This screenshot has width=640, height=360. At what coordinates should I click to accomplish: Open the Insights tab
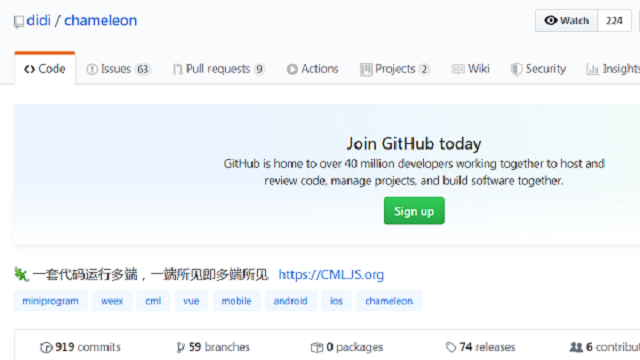click(613, 69)
